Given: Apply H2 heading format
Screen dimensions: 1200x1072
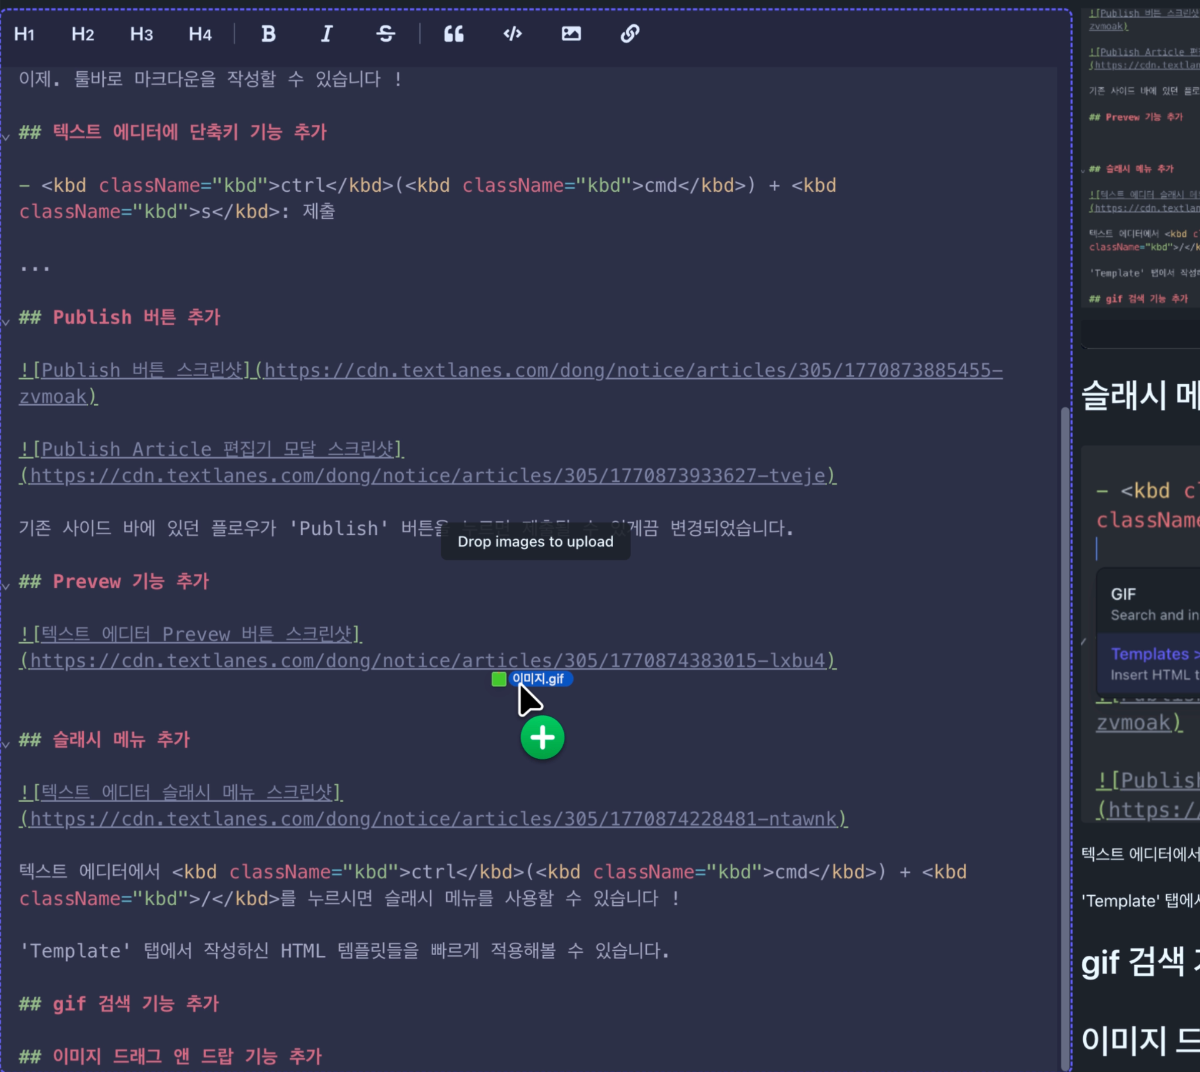Looking at the screenshot, I should pyautogui.click(x=83, y=34).
